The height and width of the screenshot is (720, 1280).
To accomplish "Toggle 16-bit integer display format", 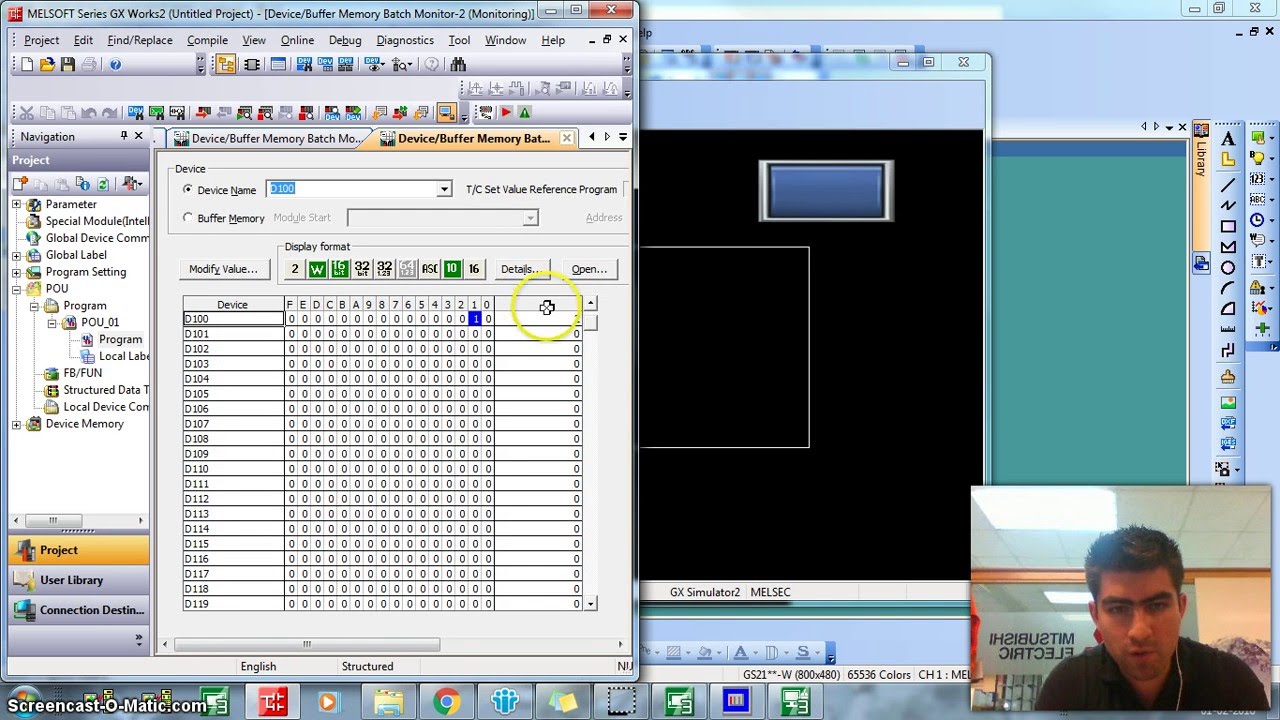I will click(339, 269).
